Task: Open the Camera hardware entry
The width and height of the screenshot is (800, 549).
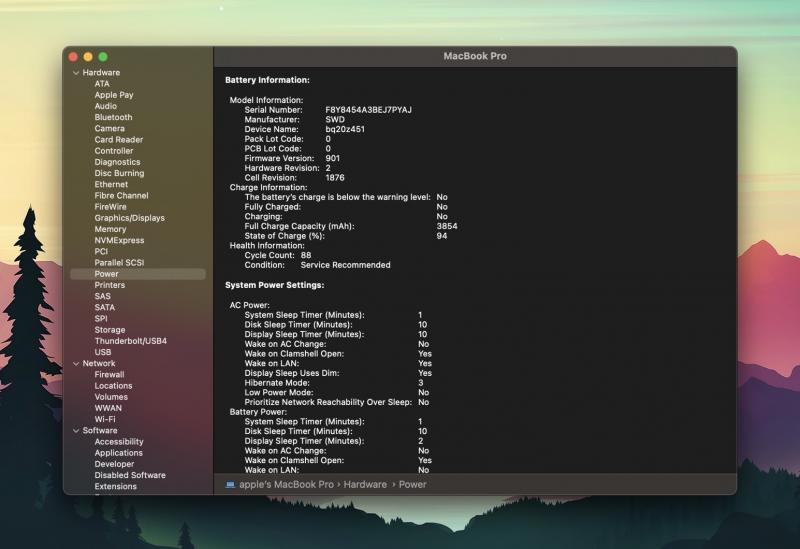Action: tap(109, 129)
